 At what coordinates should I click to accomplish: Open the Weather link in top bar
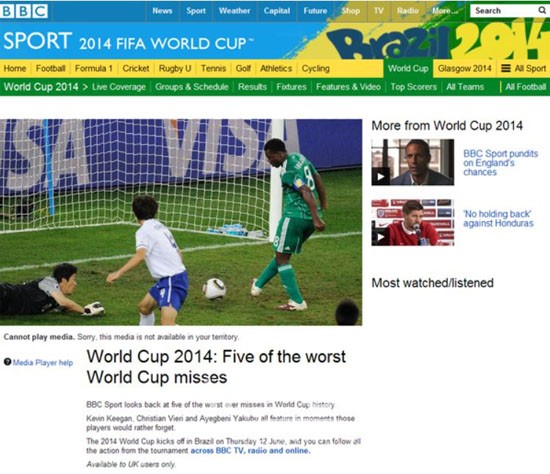[x=234, y=11]
